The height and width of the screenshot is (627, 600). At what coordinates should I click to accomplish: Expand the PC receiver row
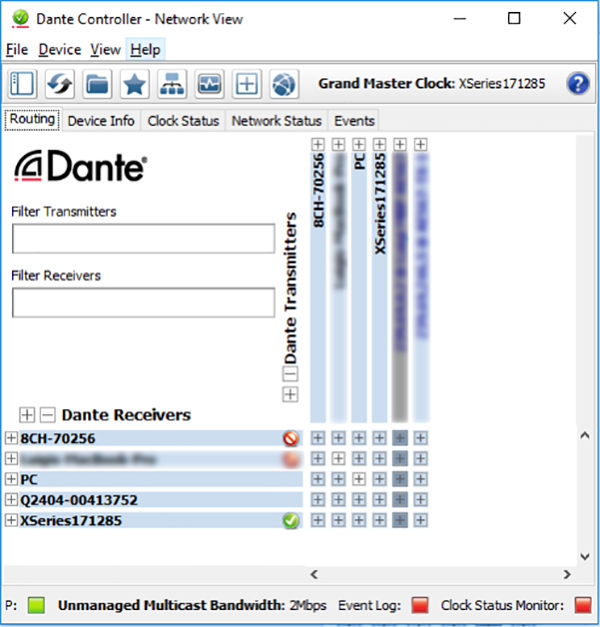coord(11,479)
